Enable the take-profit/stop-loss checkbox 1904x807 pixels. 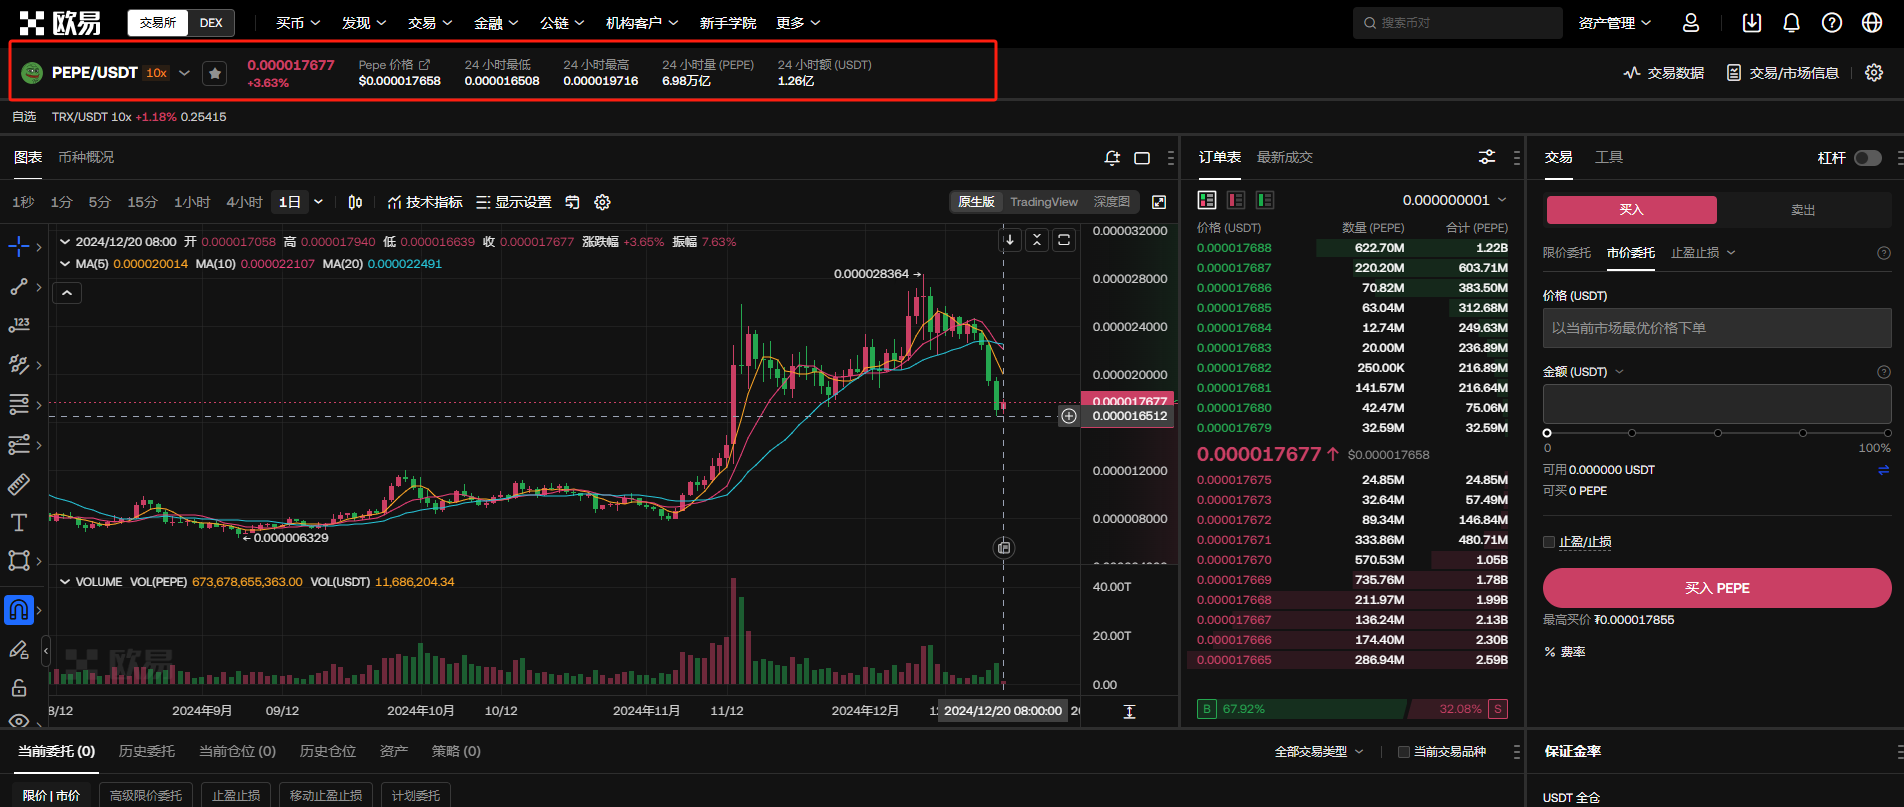tap(1549, 542)
